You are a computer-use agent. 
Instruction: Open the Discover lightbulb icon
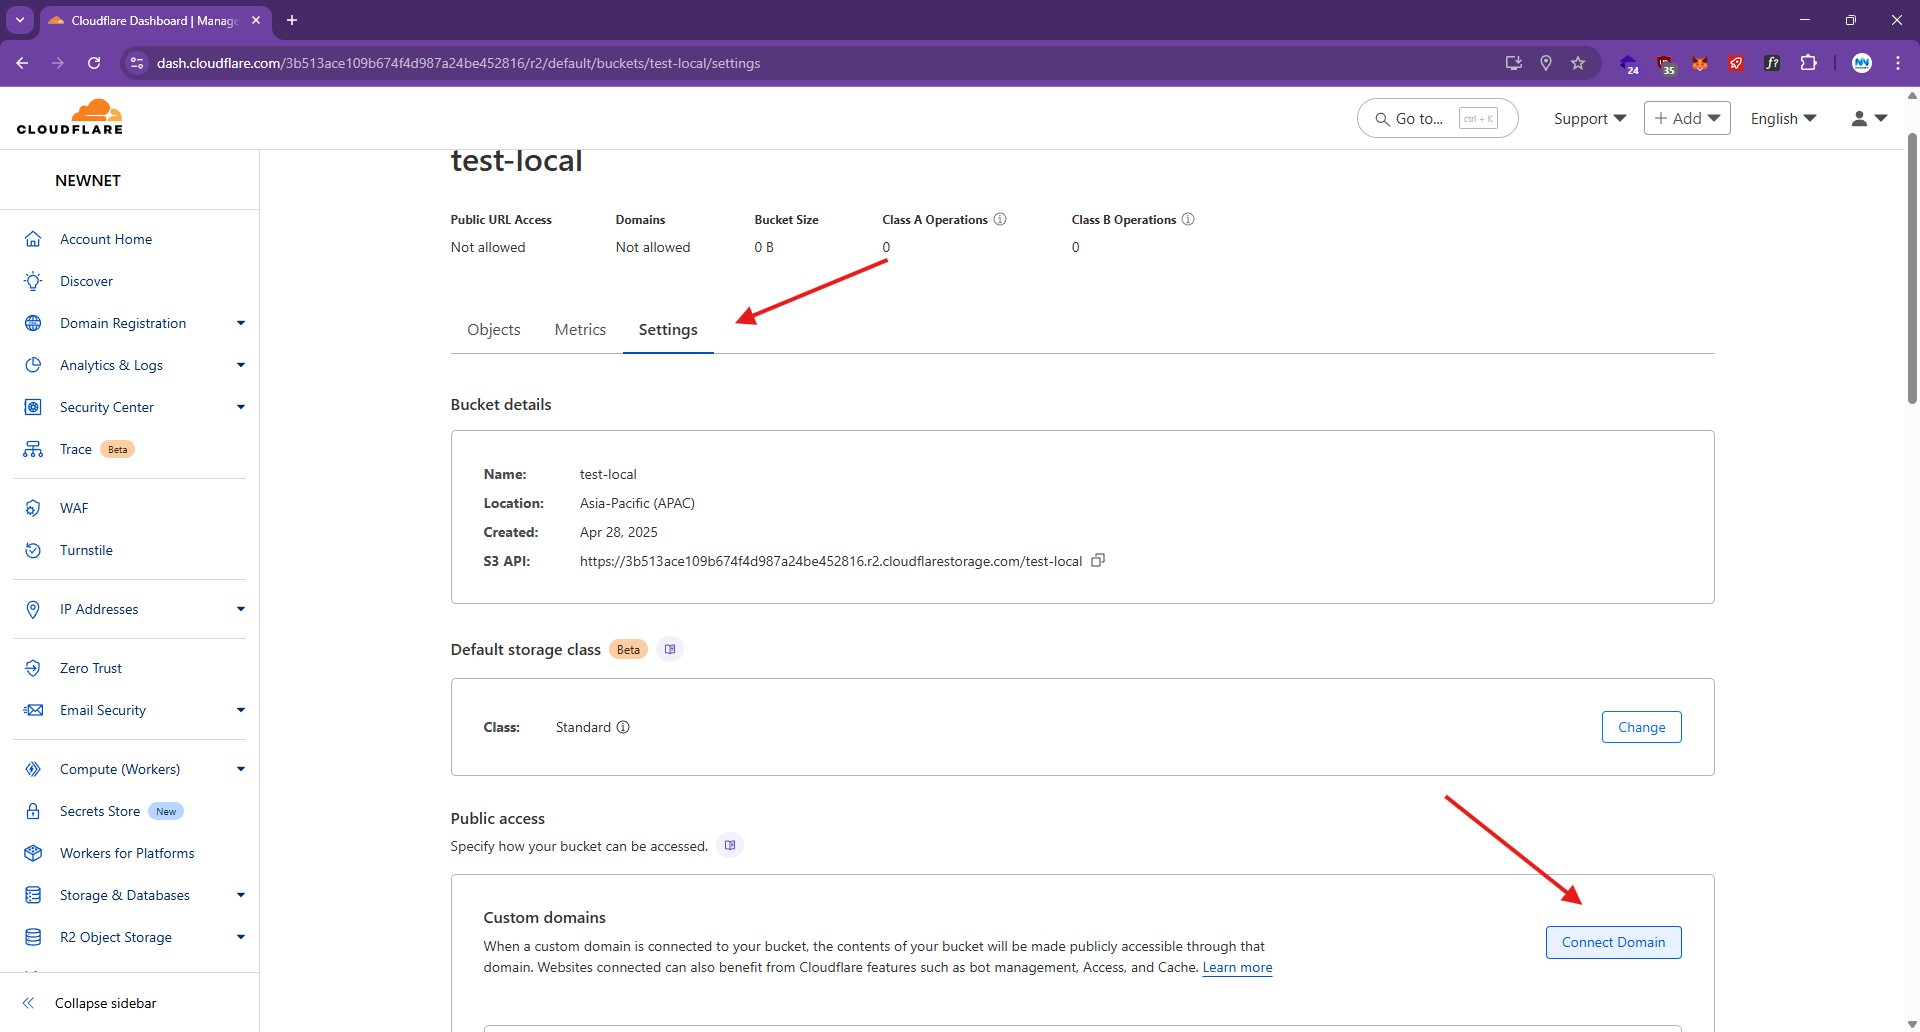tap(33, 281)
